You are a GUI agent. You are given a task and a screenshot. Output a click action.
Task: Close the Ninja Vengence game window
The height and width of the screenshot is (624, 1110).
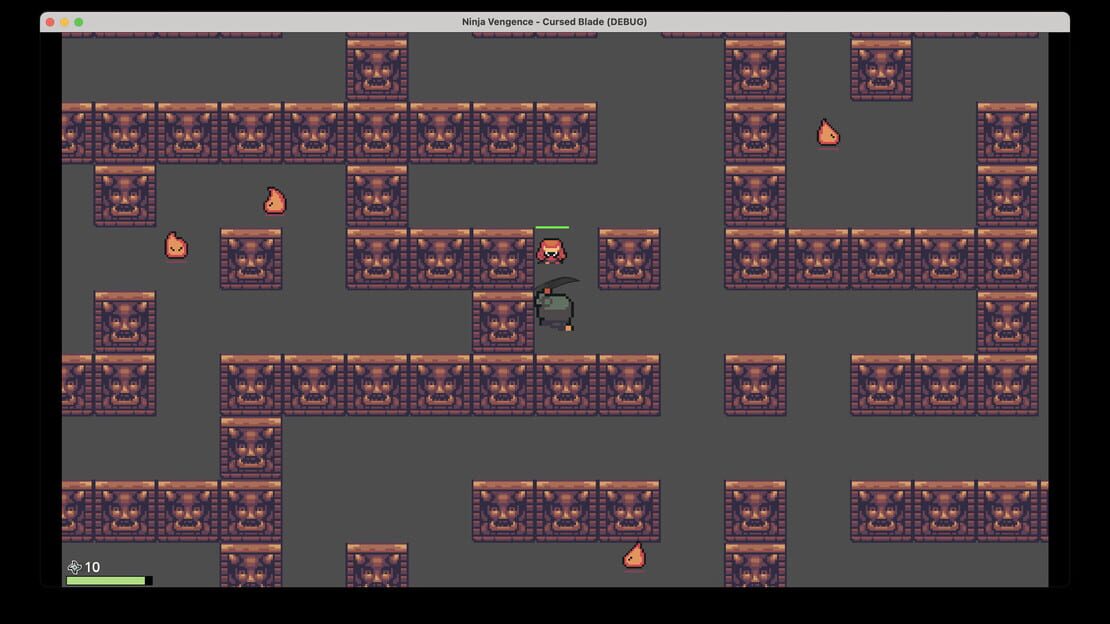tap(50, 22)
